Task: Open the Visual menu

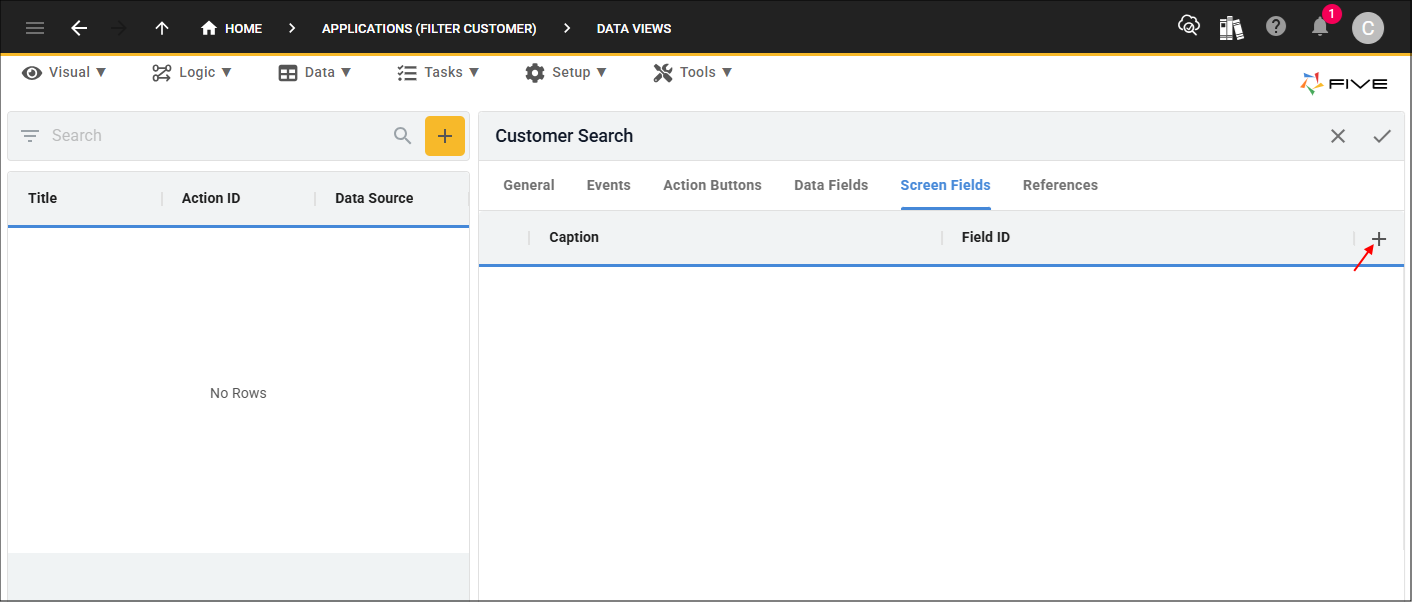Action: pos(64,72)
